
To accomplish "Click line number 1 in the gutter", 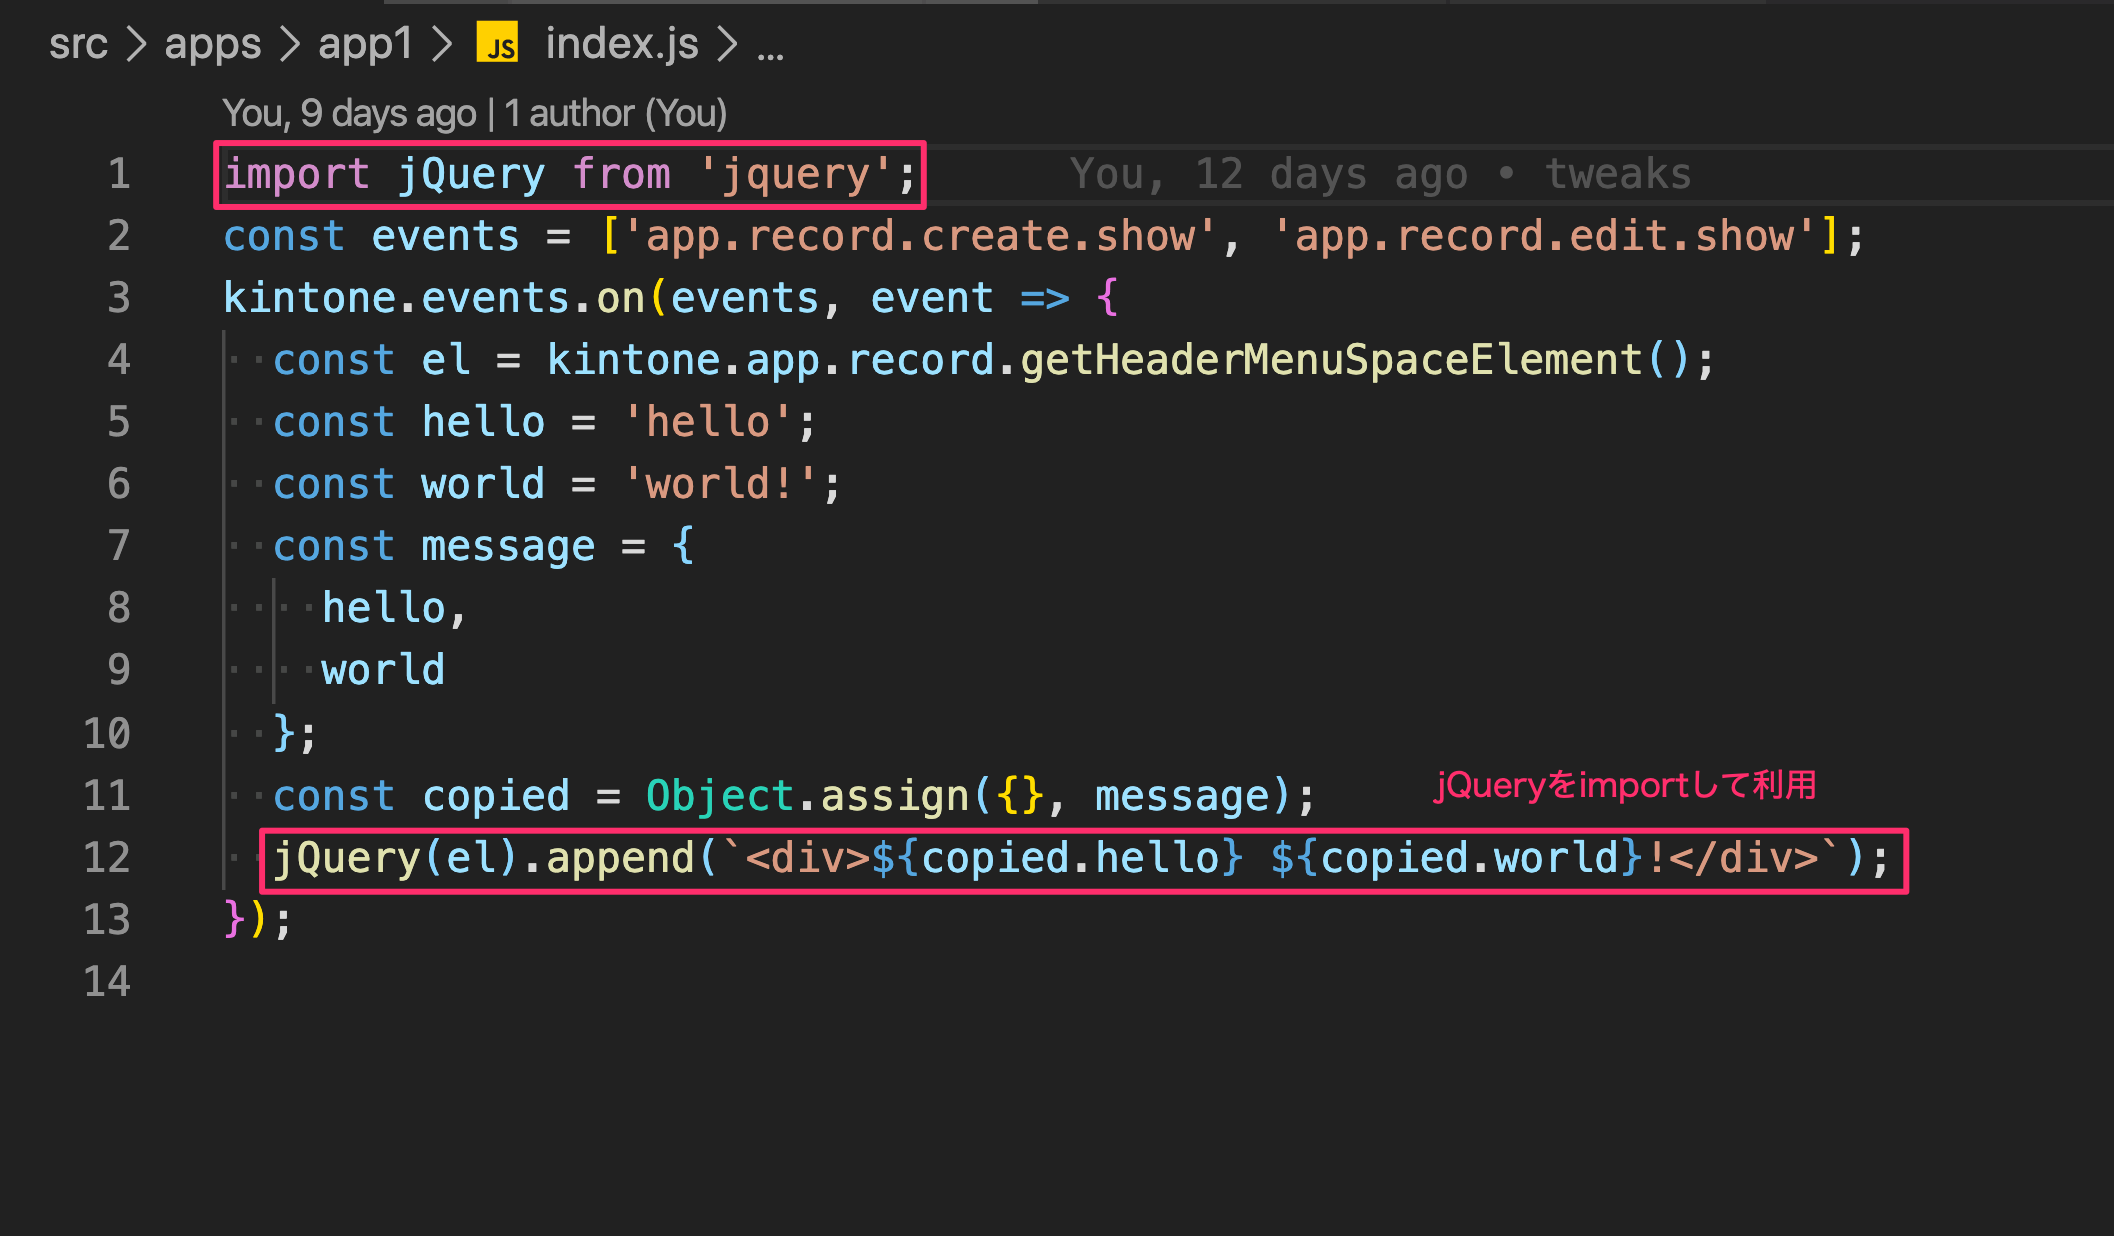I will pyautogui.click(x=119, y=174).
